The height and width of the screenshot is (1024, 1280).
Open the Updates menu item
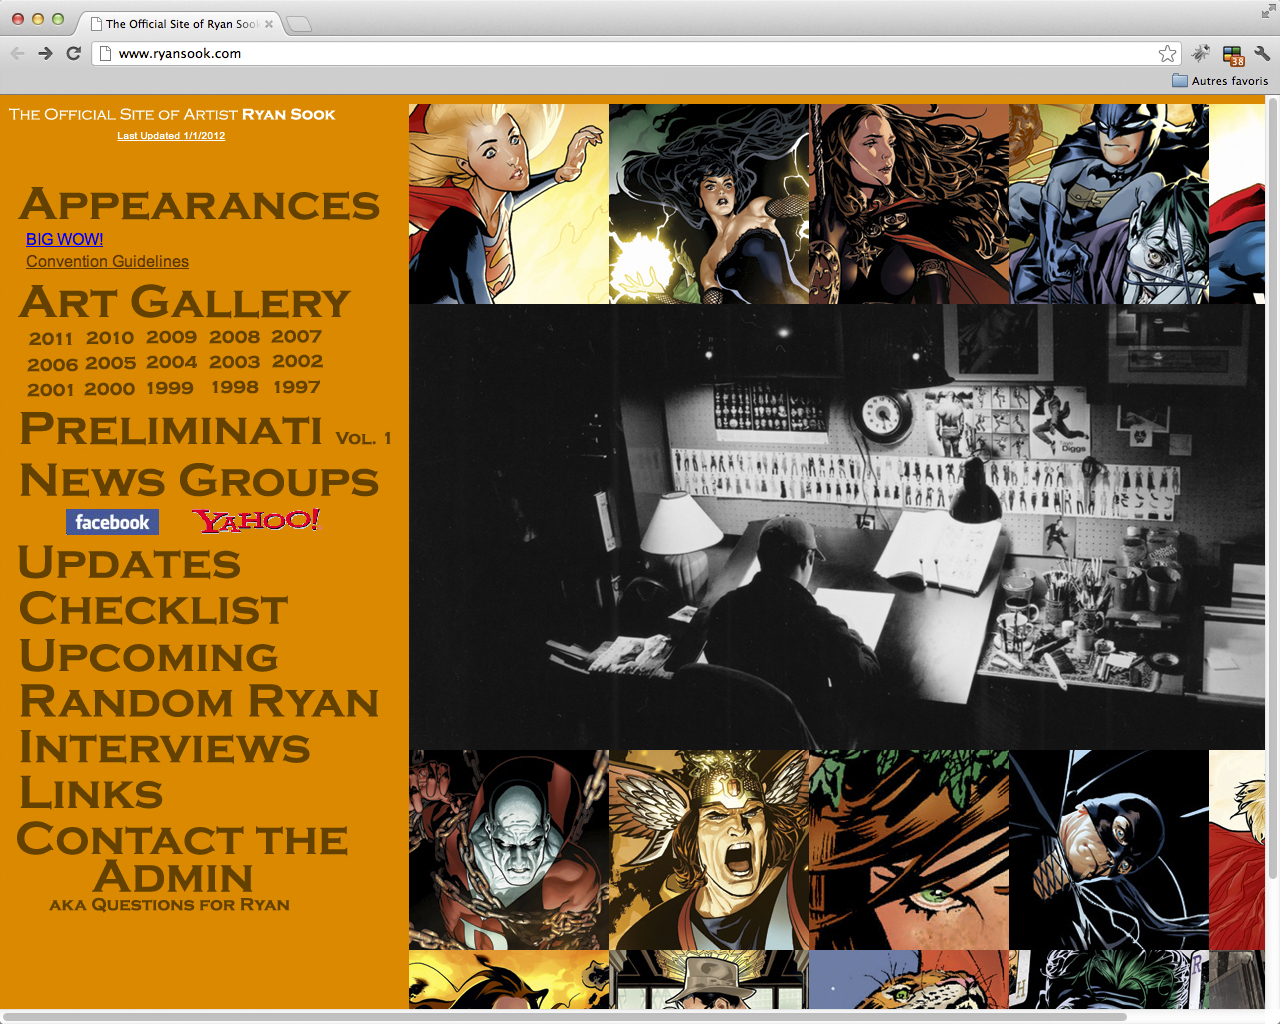130,563
